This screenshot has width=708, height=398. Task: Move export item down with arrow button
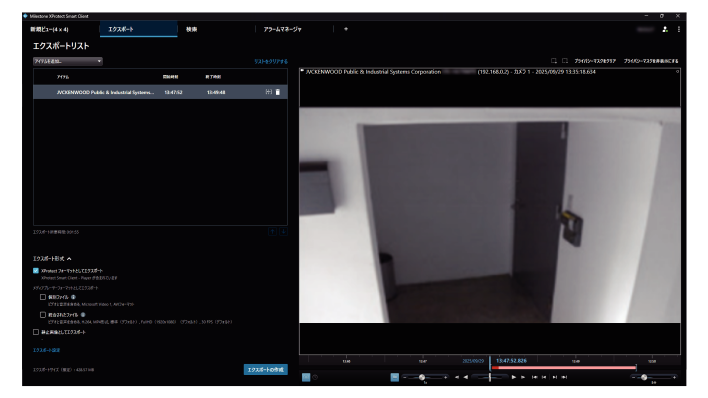point(284,232)
